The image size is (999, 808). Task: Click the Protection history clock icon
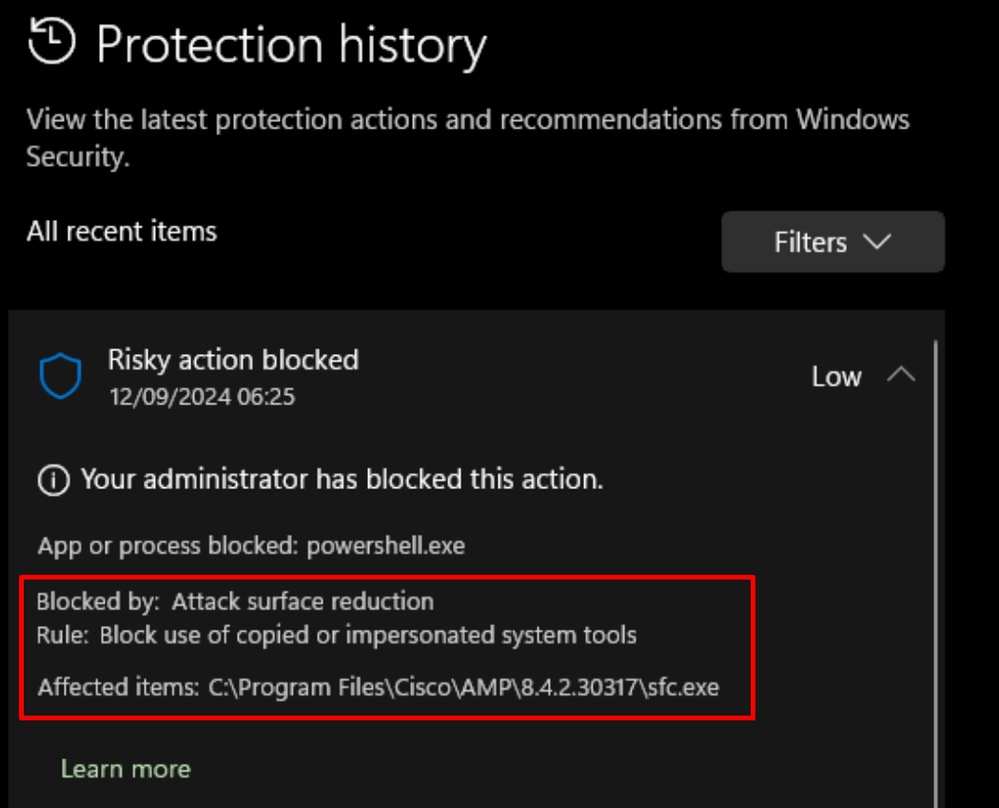[x=52, y=41]
